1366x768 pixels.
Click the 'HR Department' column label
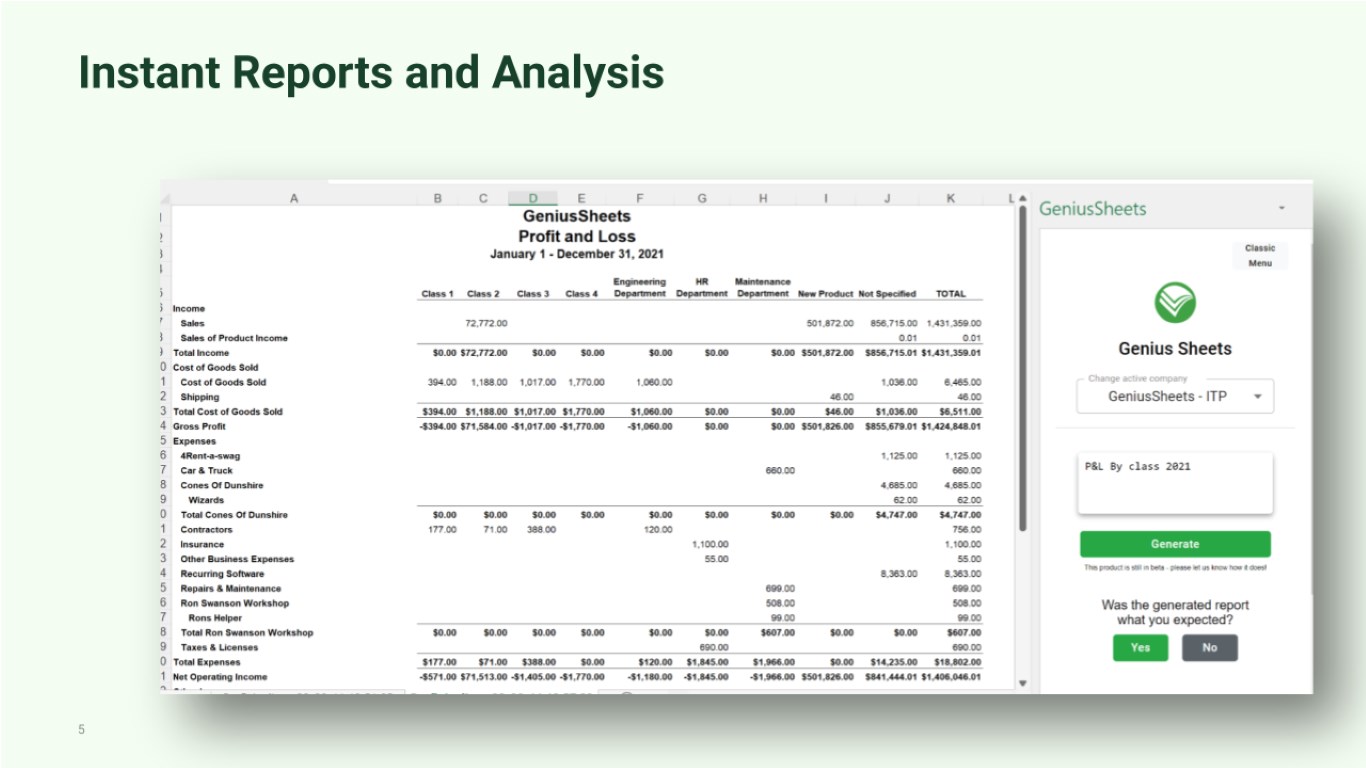coord(702,288)
